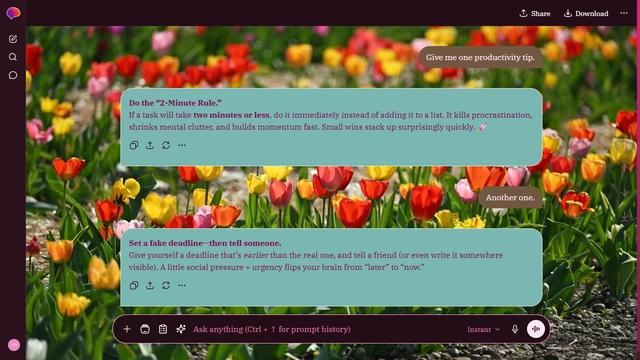The height and width of the screenshot is (360, 640).
Task: Click the italic 'earlier' word
Action: coord(256,255)
